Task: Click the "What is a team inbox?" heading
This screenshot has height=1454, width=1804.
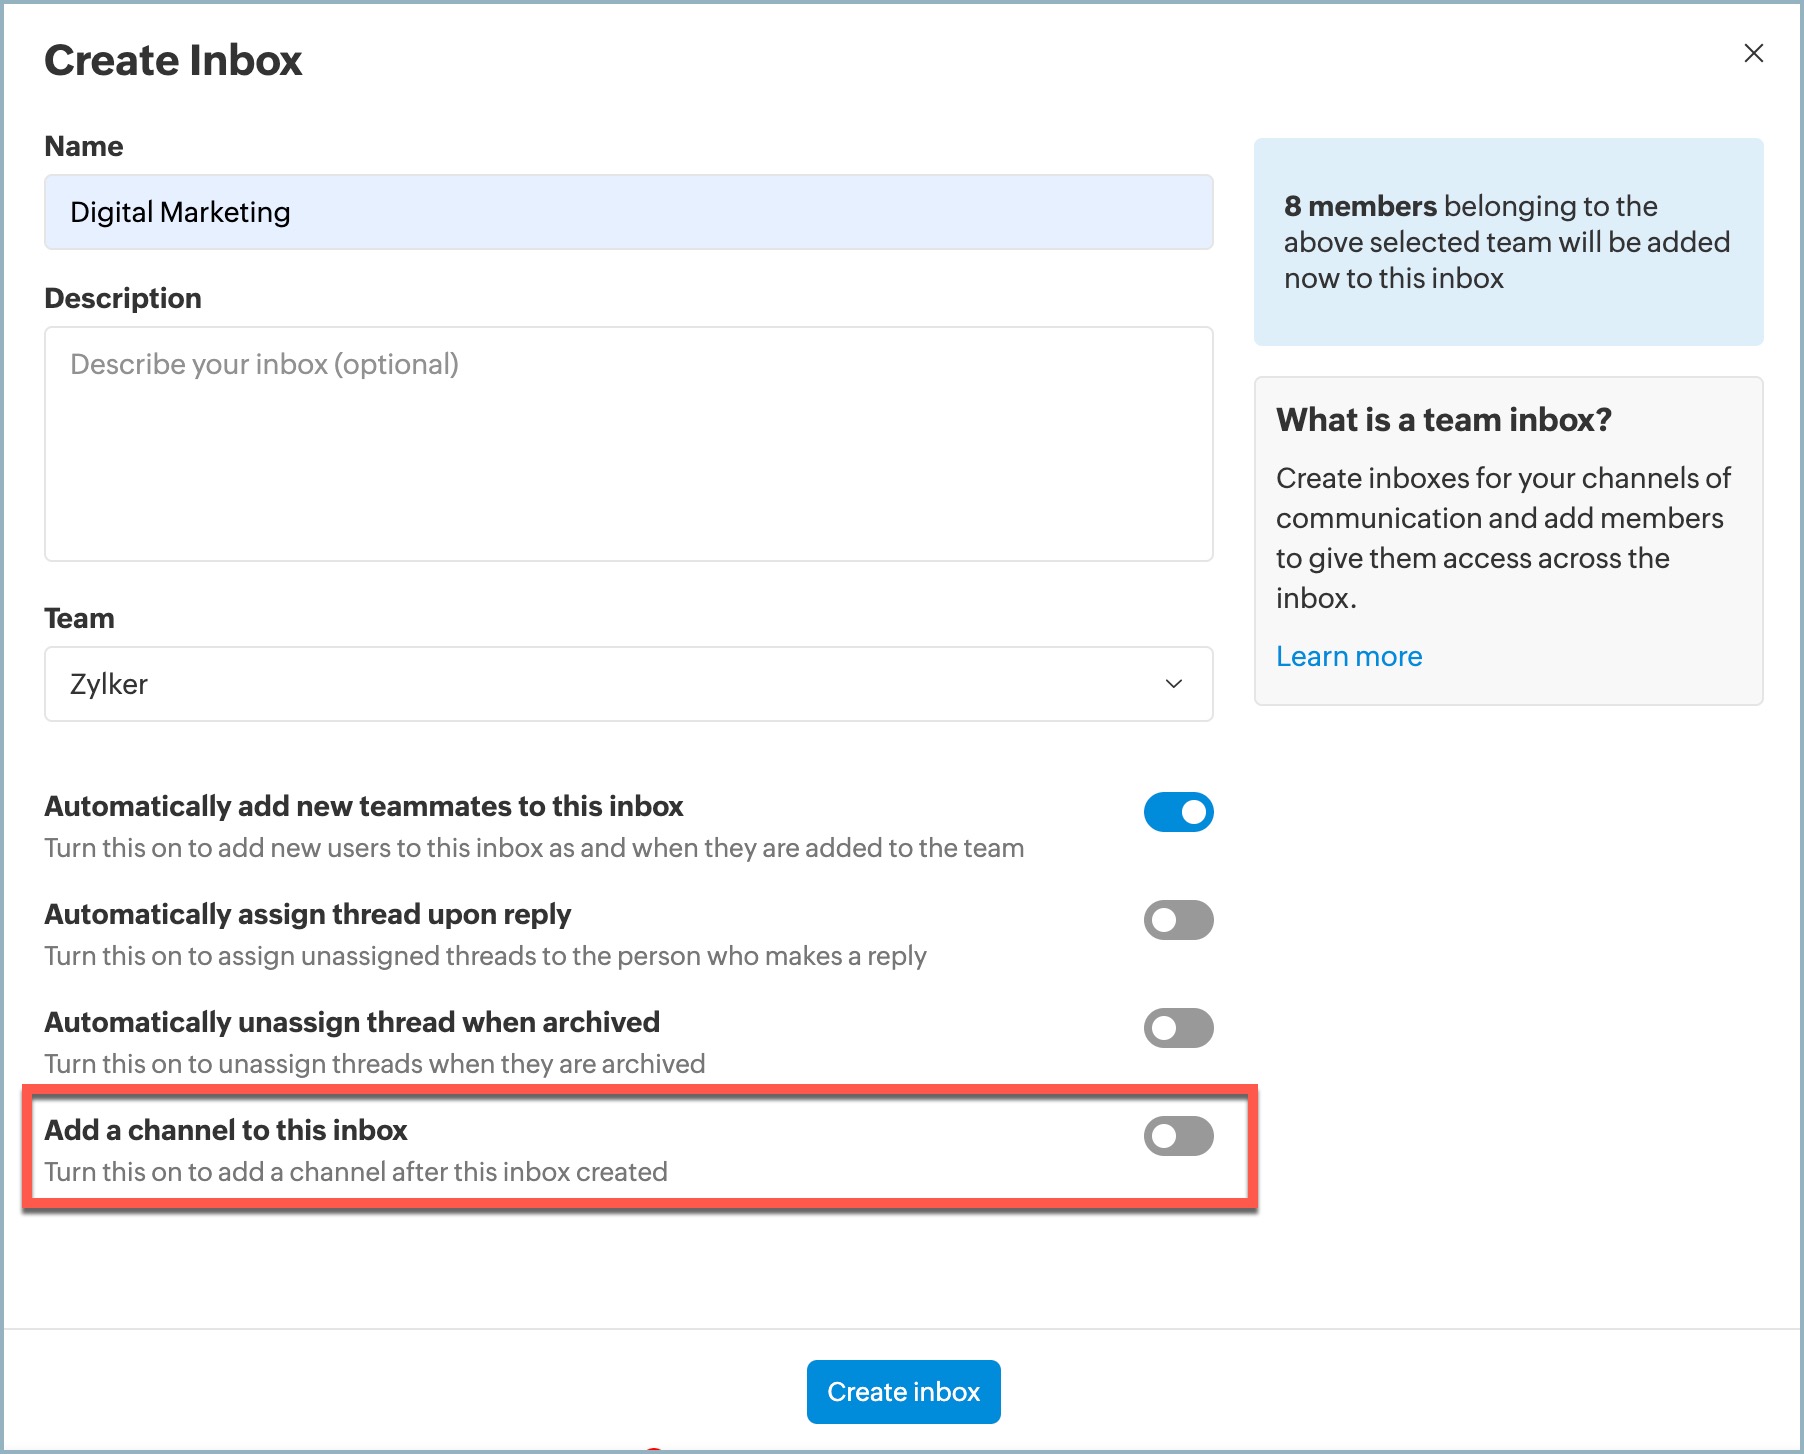Action: tap(1443, 420)
